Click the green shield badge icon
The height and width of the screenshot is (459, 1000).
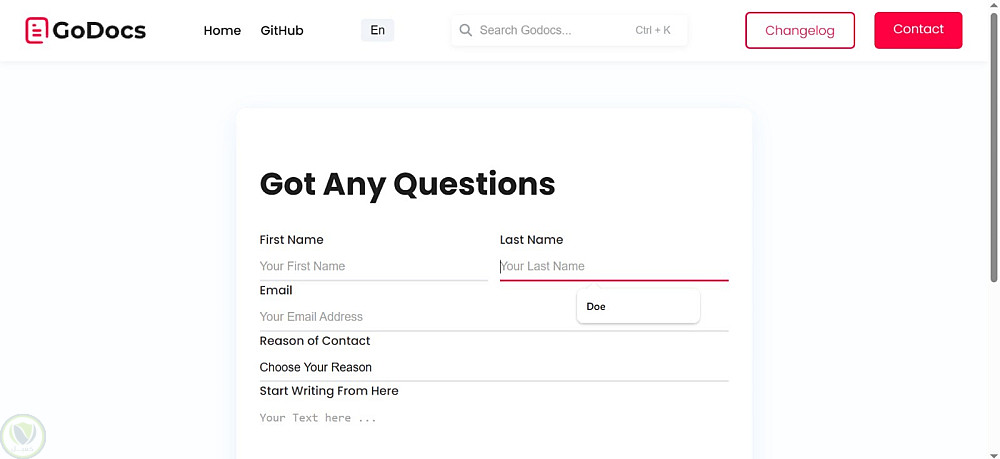click(24, 435)
